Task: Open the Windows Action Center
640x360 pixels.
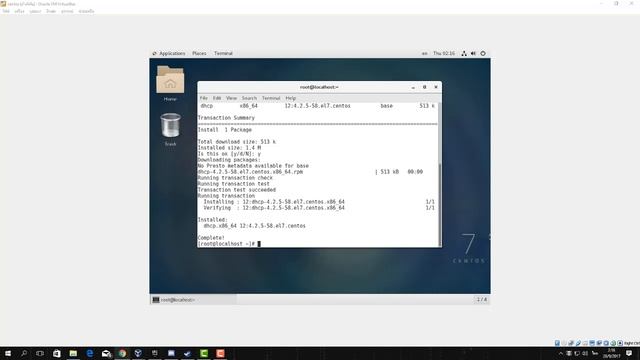Action: [x=629, y=353]
